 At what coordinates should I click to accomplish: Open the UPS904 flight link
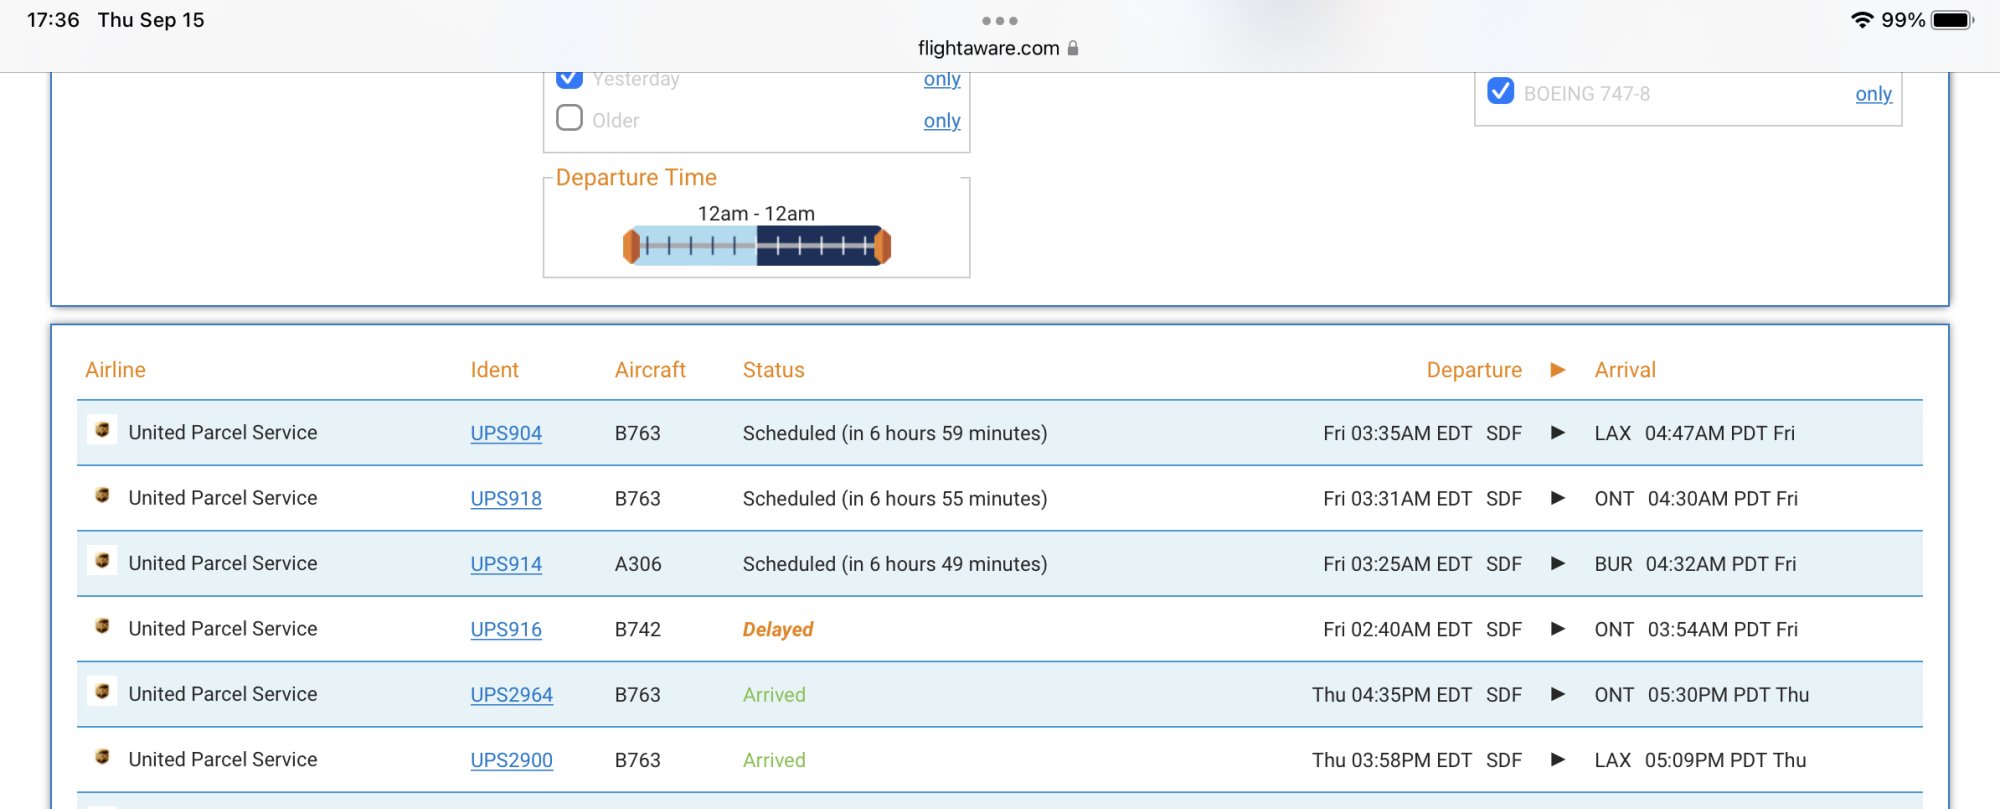coord(506,433)
